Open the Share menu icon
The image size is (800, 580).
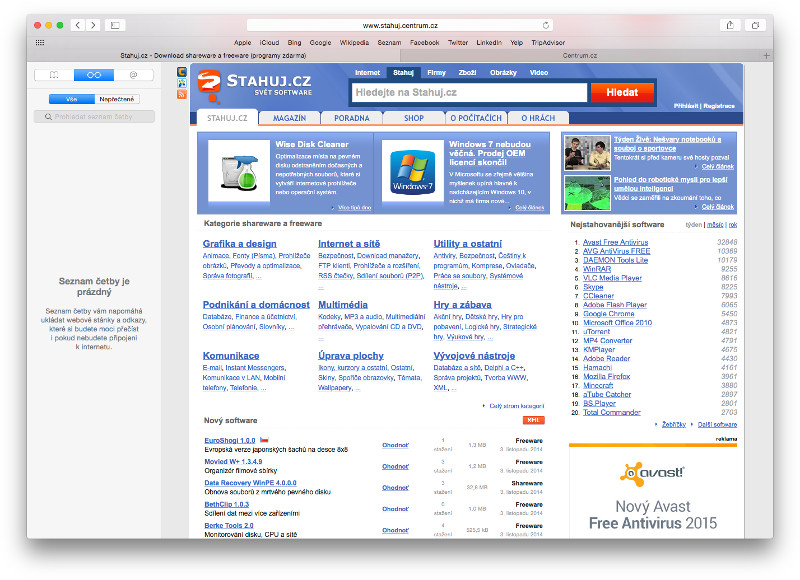coord(730,25)
